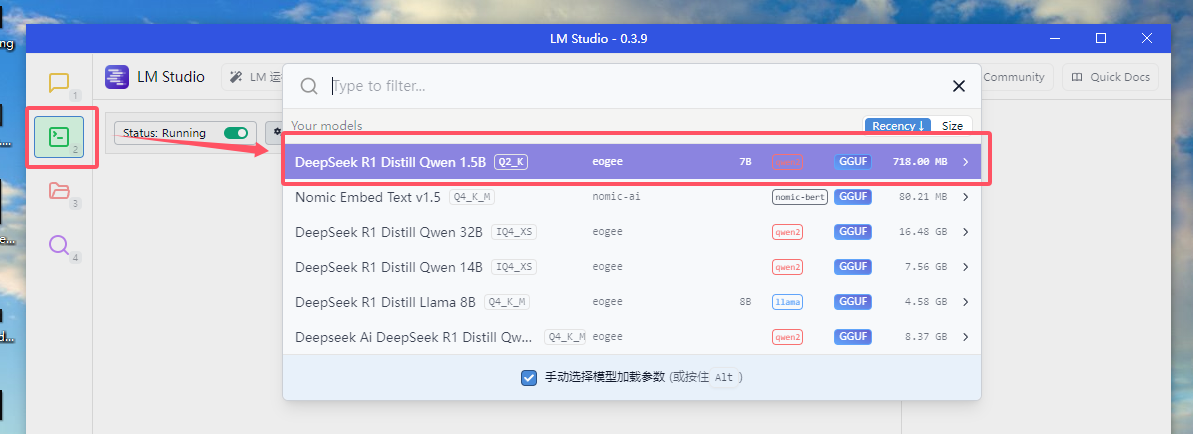
Task: Click the book icon on Quick Docs
Action: 1077,77
